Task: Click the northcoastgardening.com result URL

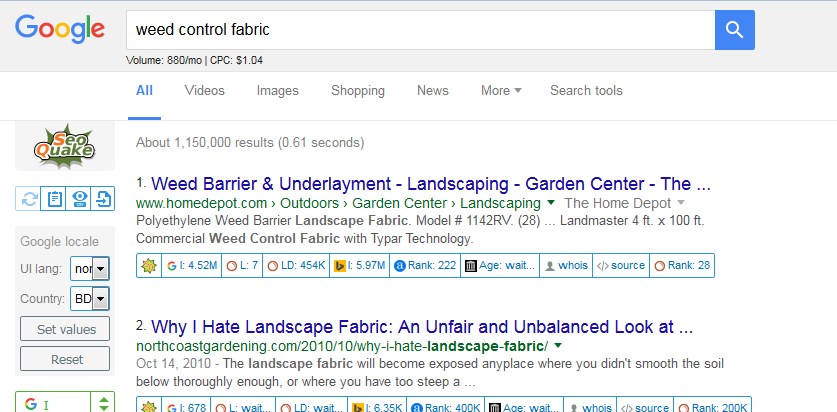Action: click(342, 346)
